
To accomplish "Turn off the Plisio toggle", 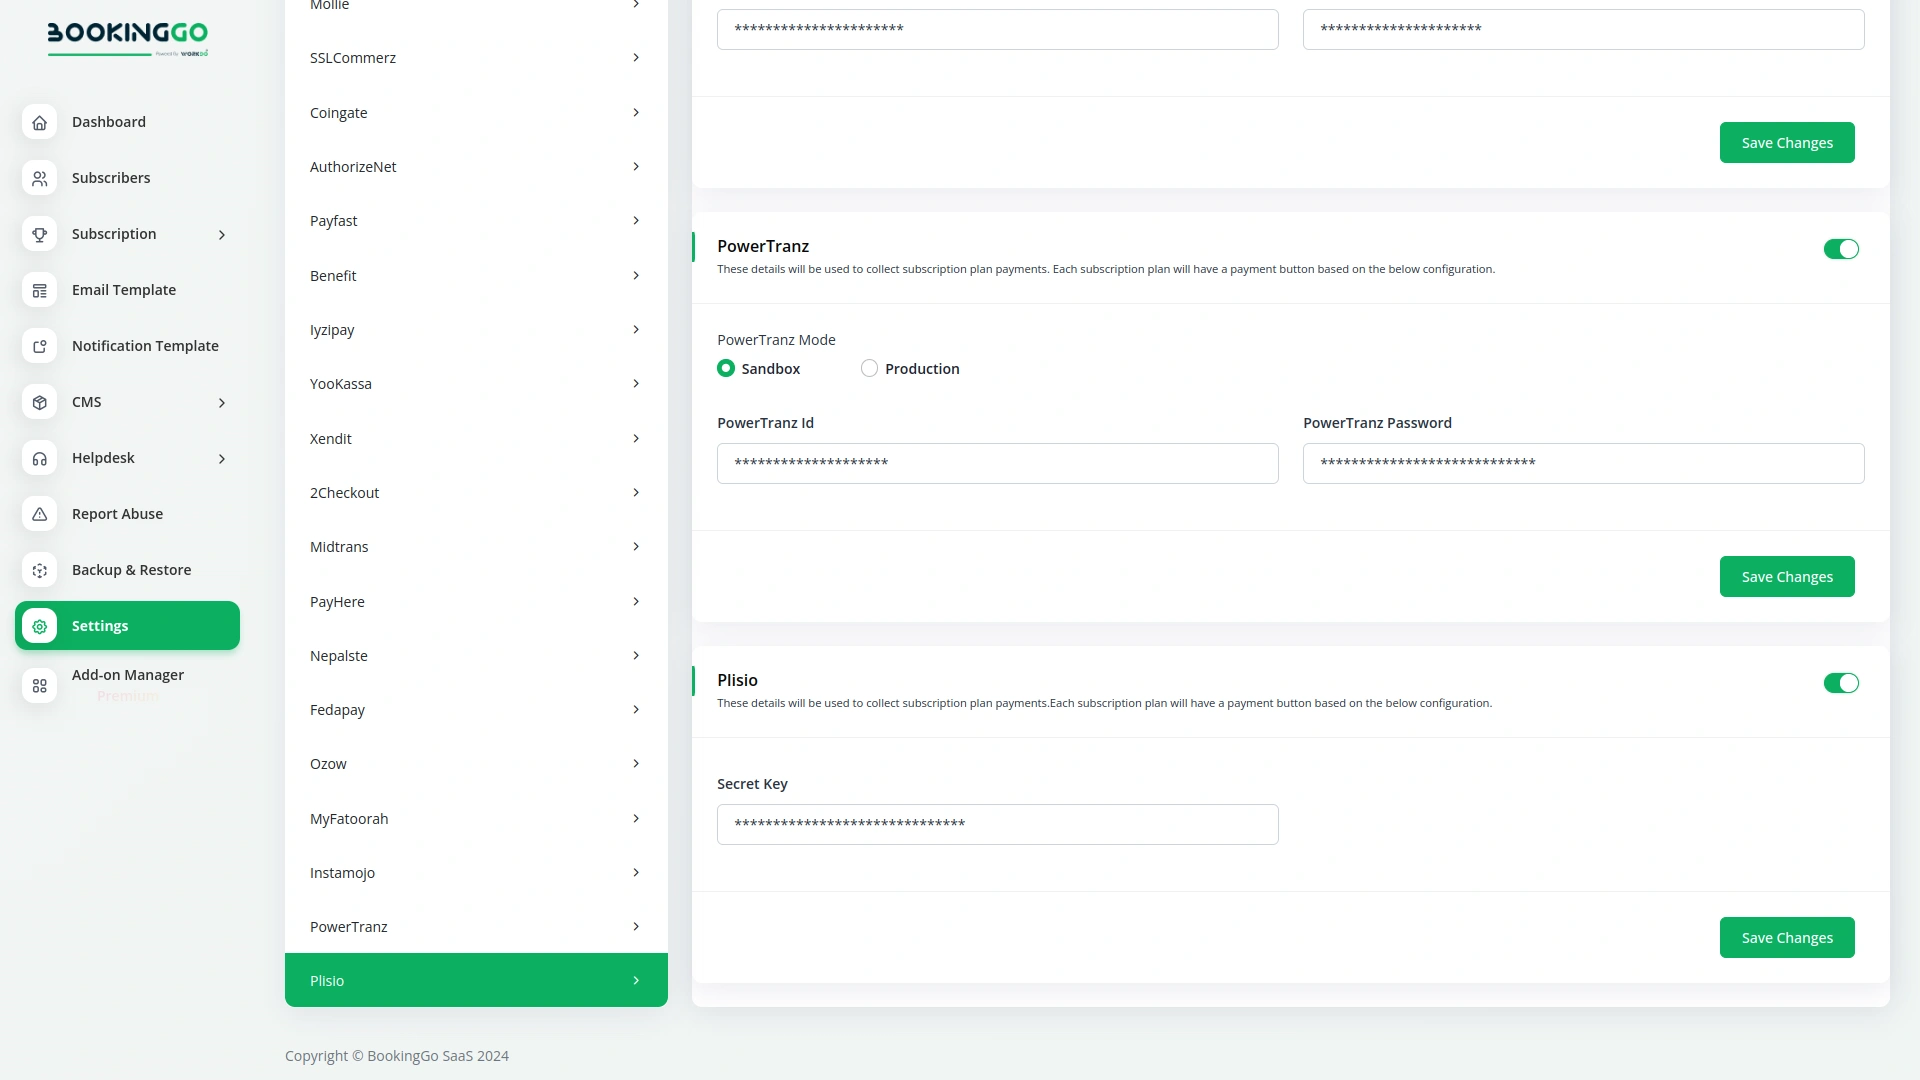I will (1841, 683).
